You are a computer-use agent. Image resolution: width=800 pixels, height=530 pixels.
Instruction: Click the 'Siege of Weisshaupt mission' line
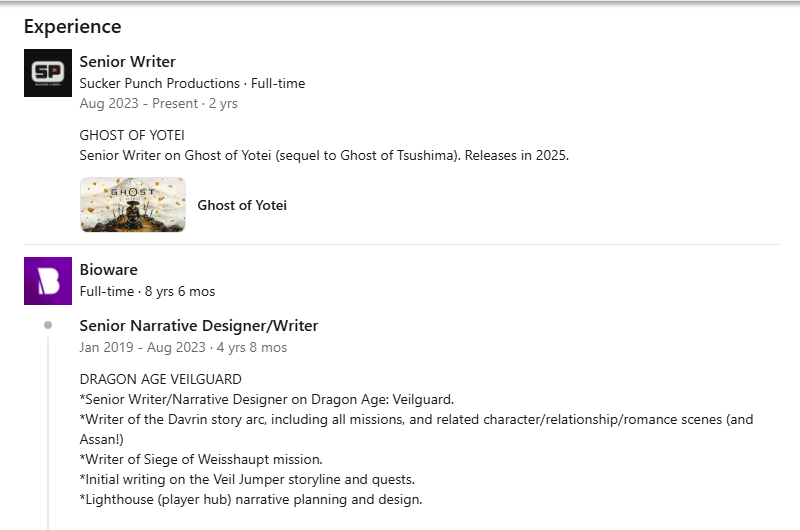(201, 459)
